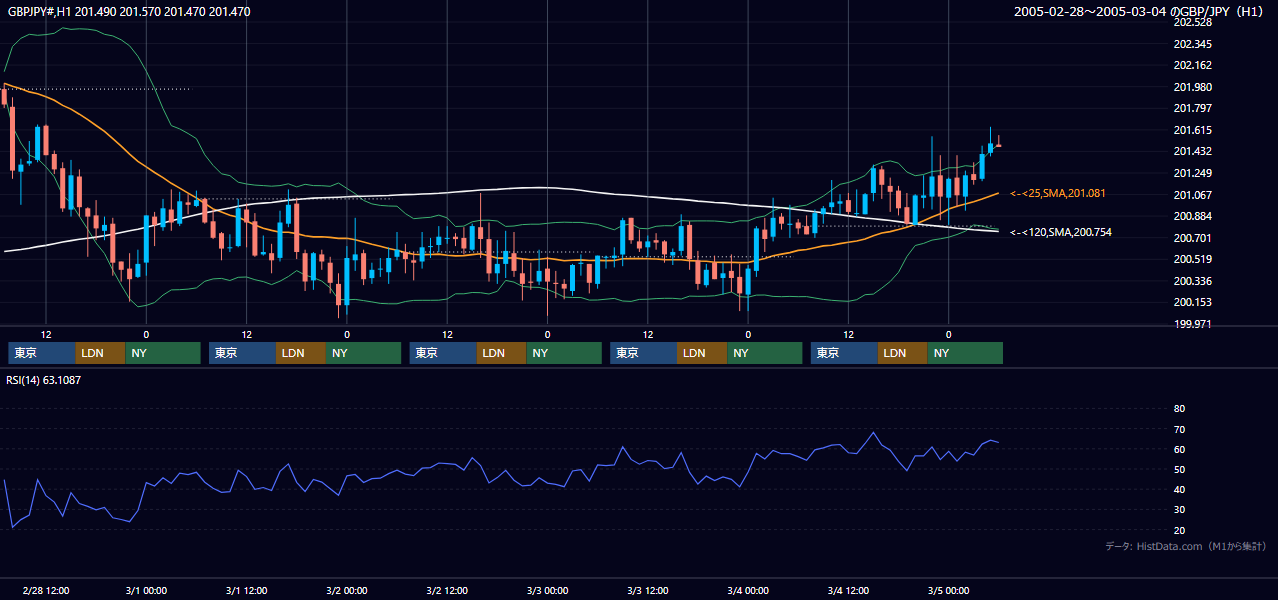Click the 3/2 00:00 date label
The width and height of the screenshot is (1278, 600).
(347, 590)
